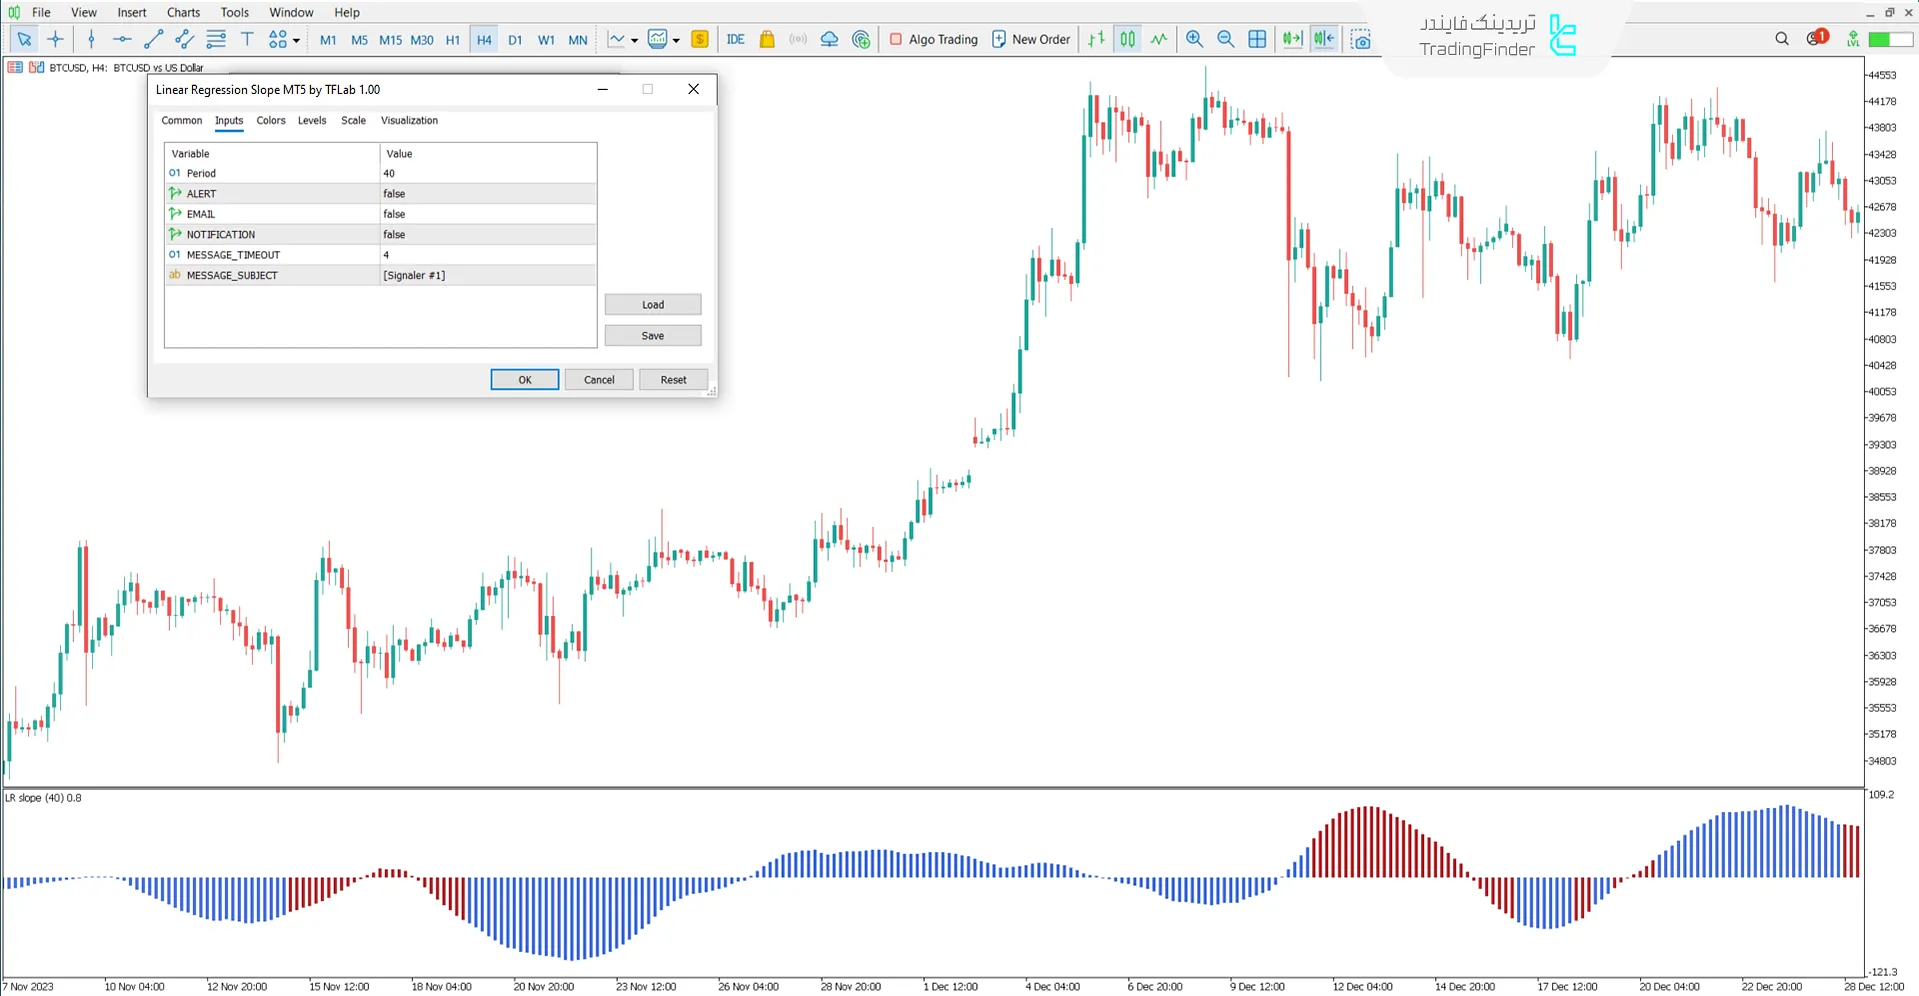Open the Market via the shopping bag icon
Viewport: 1919px width, 996px height.
point(766,39)
